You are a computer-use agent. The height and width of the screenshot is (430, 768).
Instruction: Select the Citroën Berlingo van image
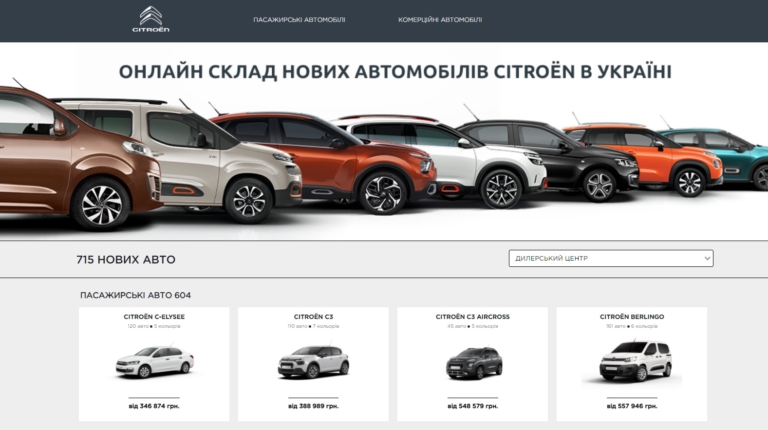click(x=635, y=361)
